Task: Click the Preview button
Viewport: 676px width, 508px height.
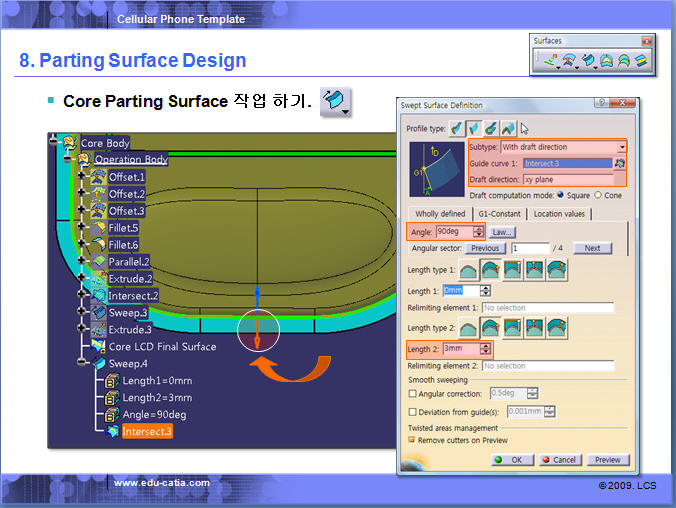Action: pyautogui.click(x=607, y=460)
